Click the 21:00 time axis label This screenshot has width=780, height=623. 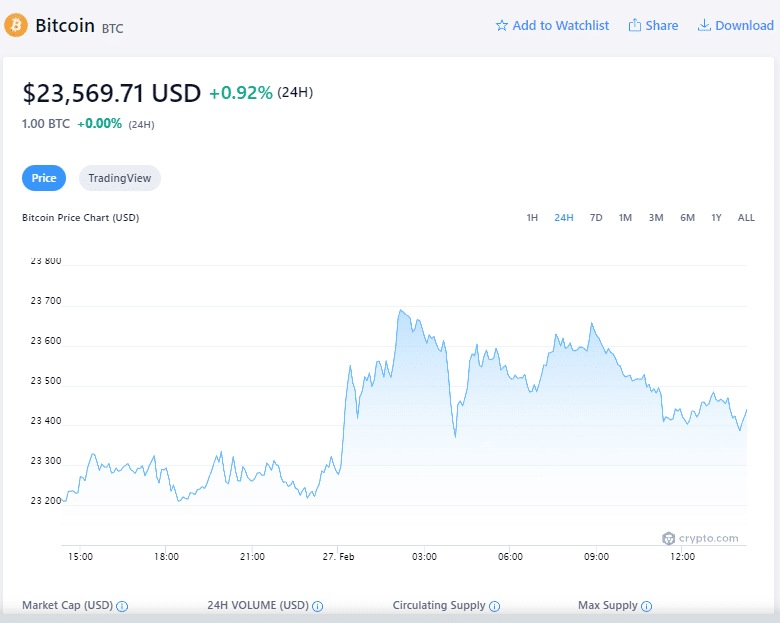(252, 556)
